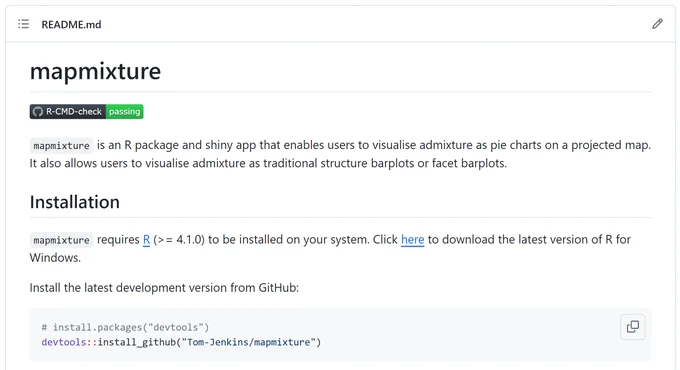Copy the install code with the copy icon

click(x=633, y=327)
